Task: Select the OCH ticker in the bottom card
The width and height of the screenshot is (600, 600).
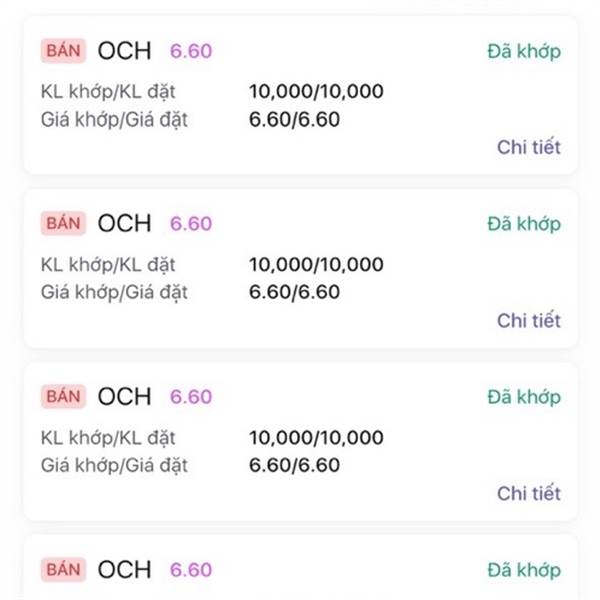Action: click(124, 570)
